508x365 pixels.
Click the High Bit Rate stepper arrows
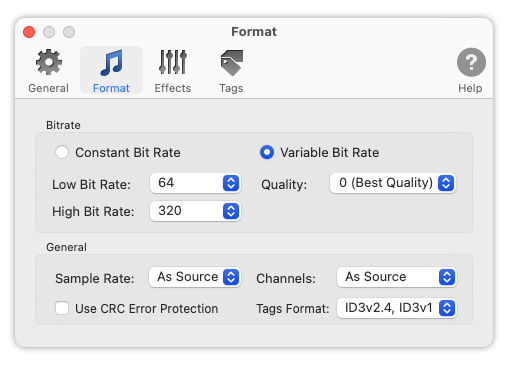point(231,211)
